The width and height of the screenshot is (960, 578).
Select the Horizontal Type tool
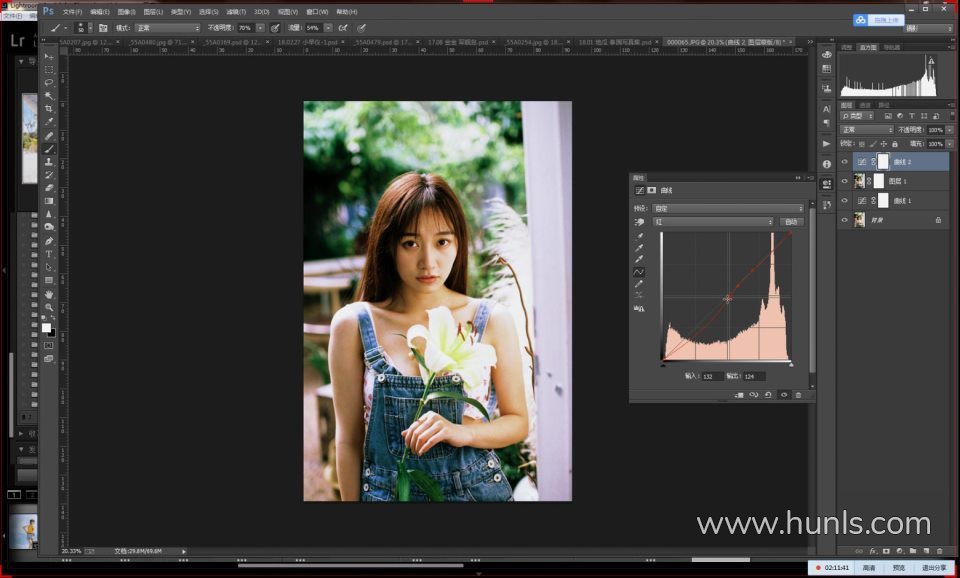(49, 254)
